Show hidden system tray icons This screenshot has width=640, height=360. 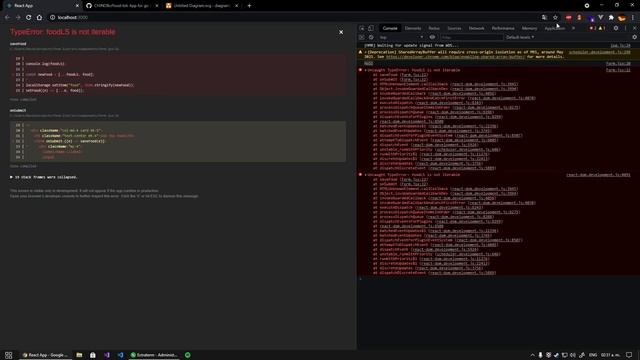[x=532, y=355]
